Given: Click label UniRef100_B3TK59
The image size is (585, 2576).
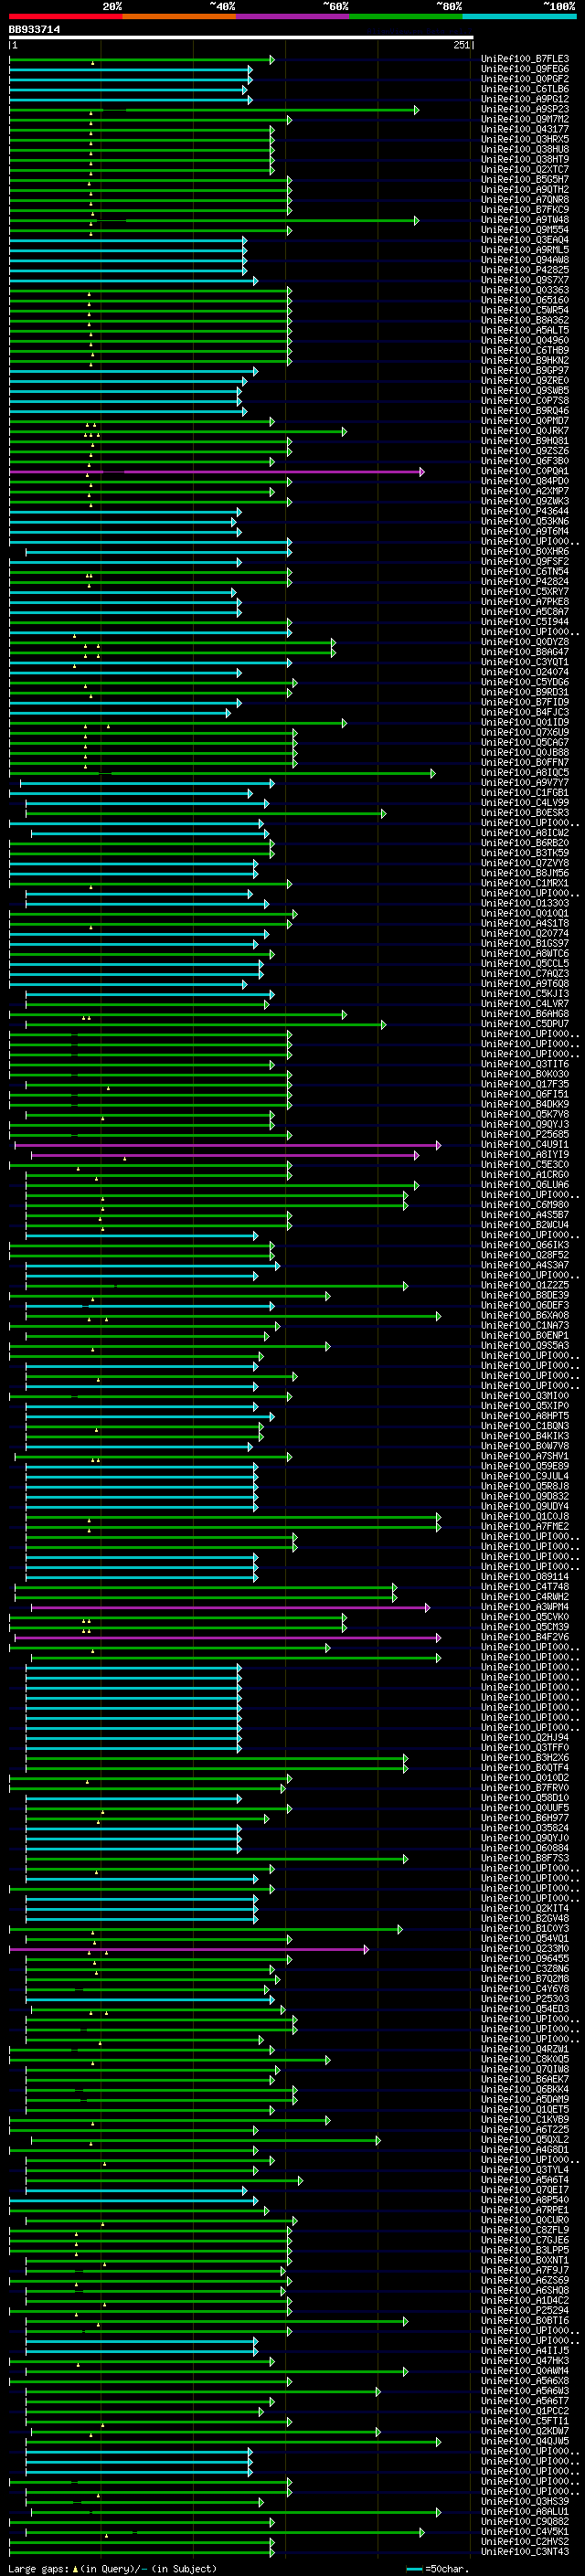Looking at the screenshot, I should click(525, 854).
